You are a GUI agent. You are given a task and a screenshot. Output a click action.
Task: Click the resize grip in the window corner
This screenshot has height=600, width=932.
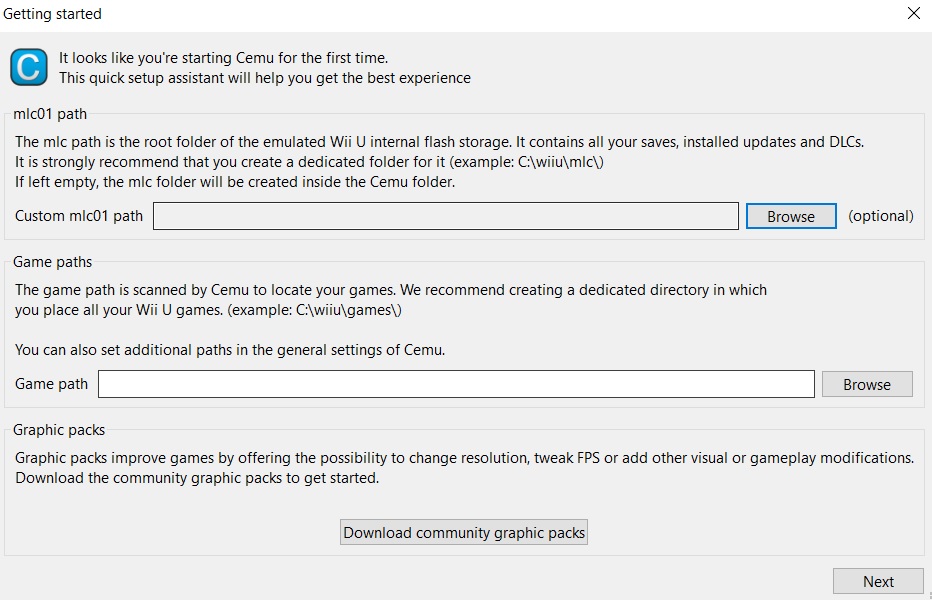coord(926,594)
